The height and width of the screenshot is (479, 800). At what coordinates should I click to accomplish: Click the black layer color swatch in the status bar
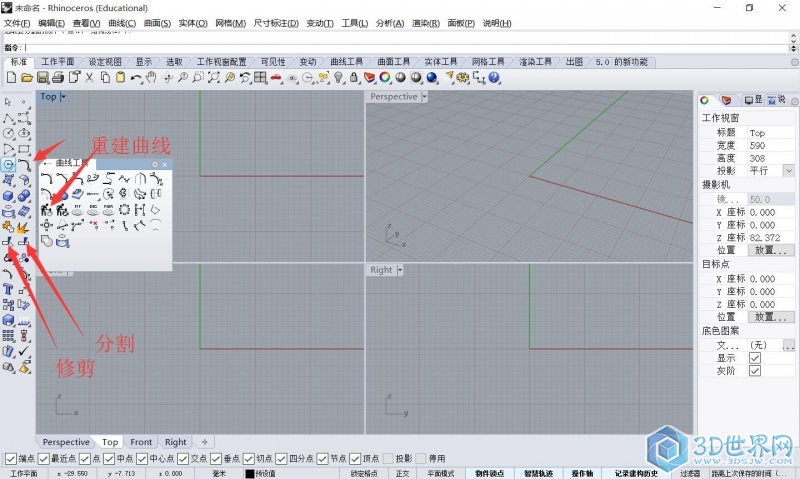[x=249, y=474]
